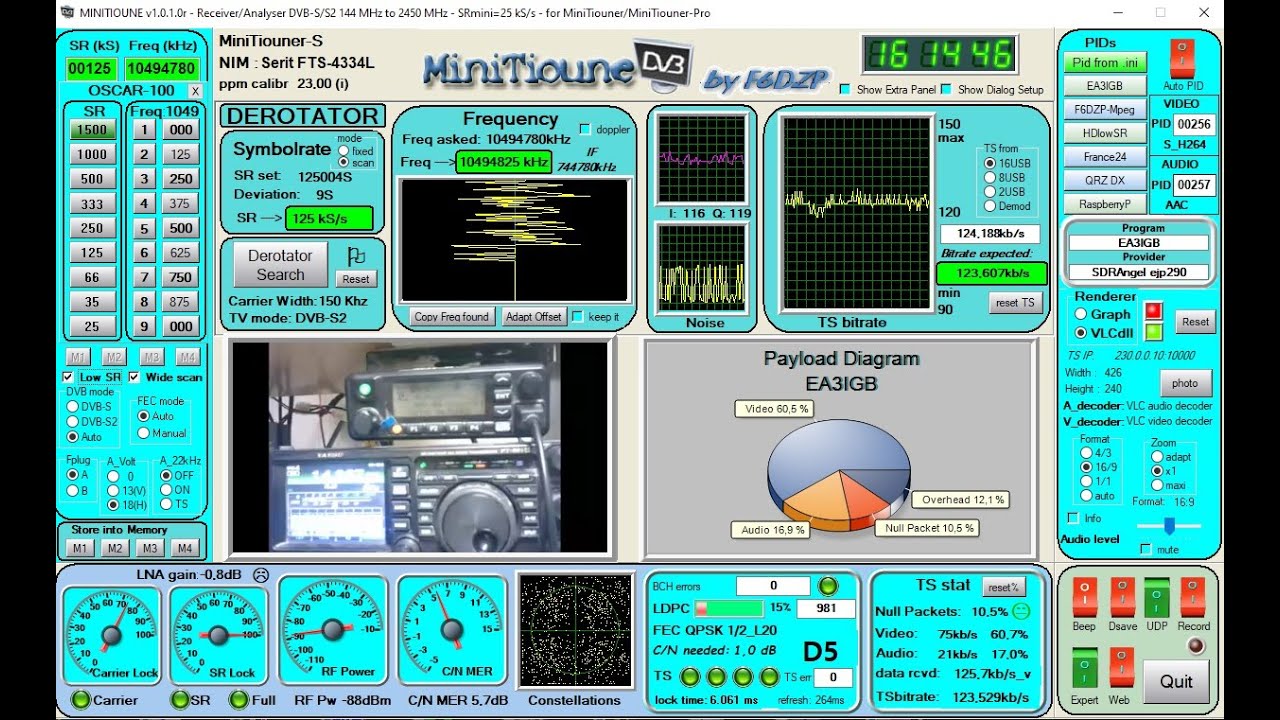Toggle Show Extra Panel checkbox
This screenshot has height=720, width=1280.
click(x=845, y=89)
